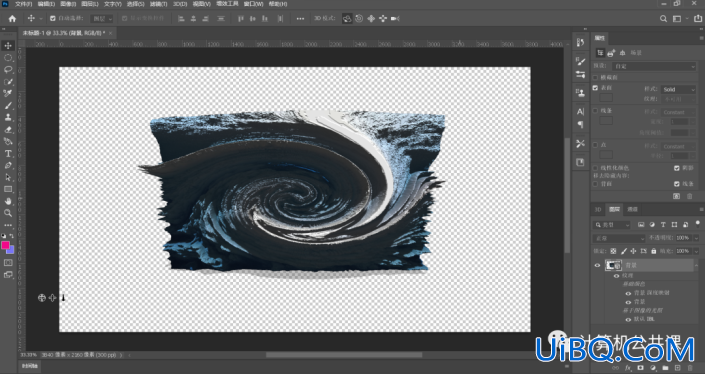Select the Elliptical Marquee tool
This screenshot has width=705, height=374.
point(8,58)
